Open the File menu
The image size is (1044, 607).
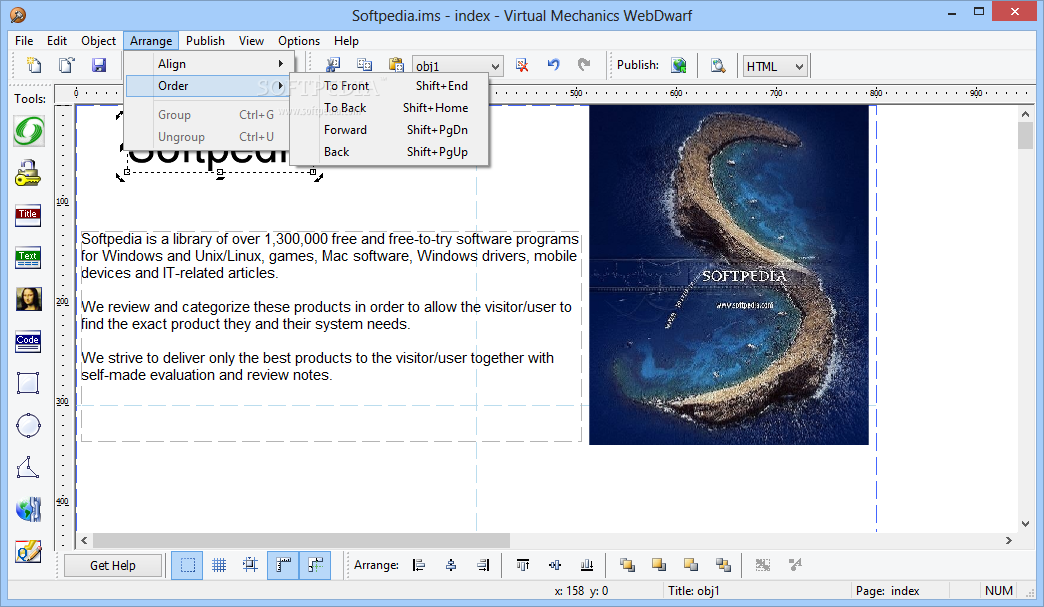click(x=24, y=41)
